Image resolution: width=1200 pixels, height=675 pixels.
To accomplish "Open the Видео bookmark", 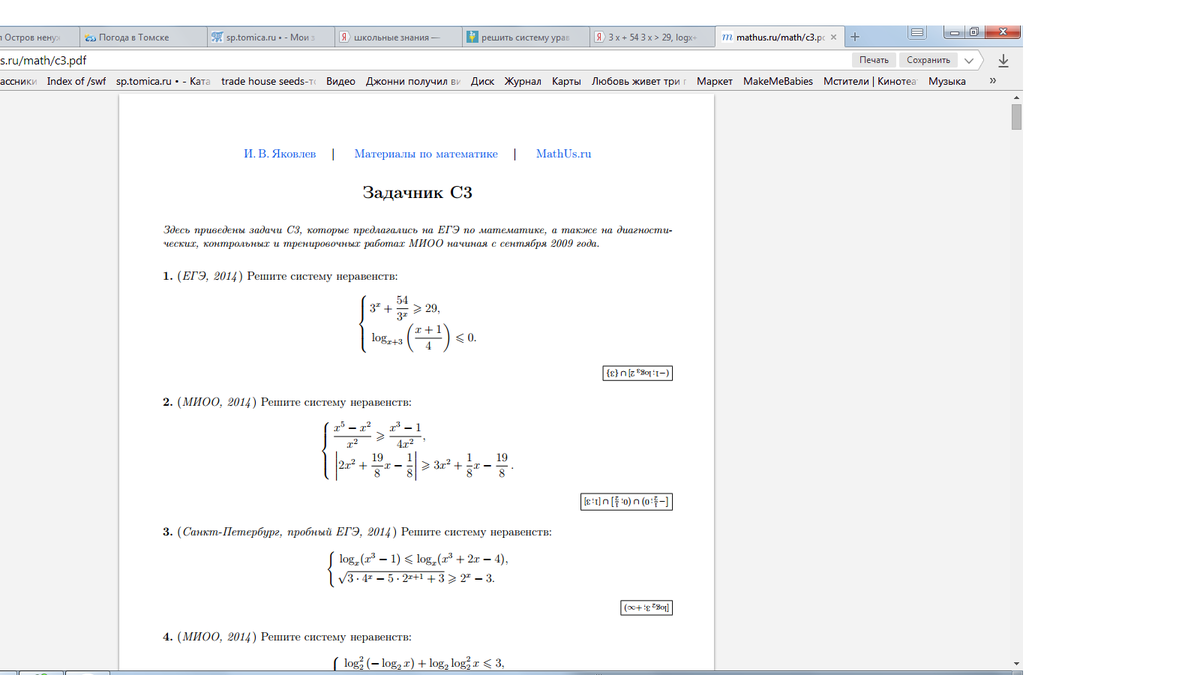I will (341, 81).
